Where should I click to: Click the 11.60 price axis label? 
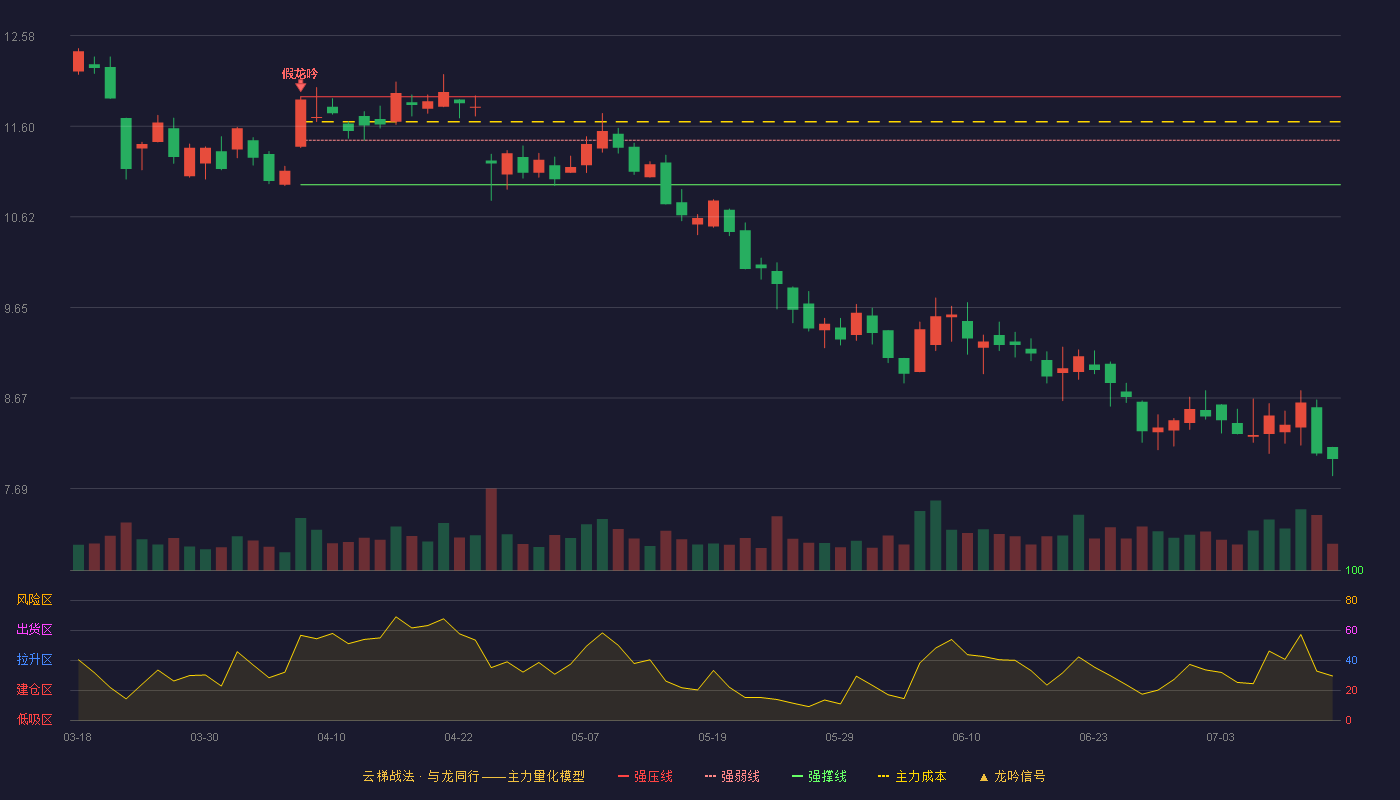(19, 128)
